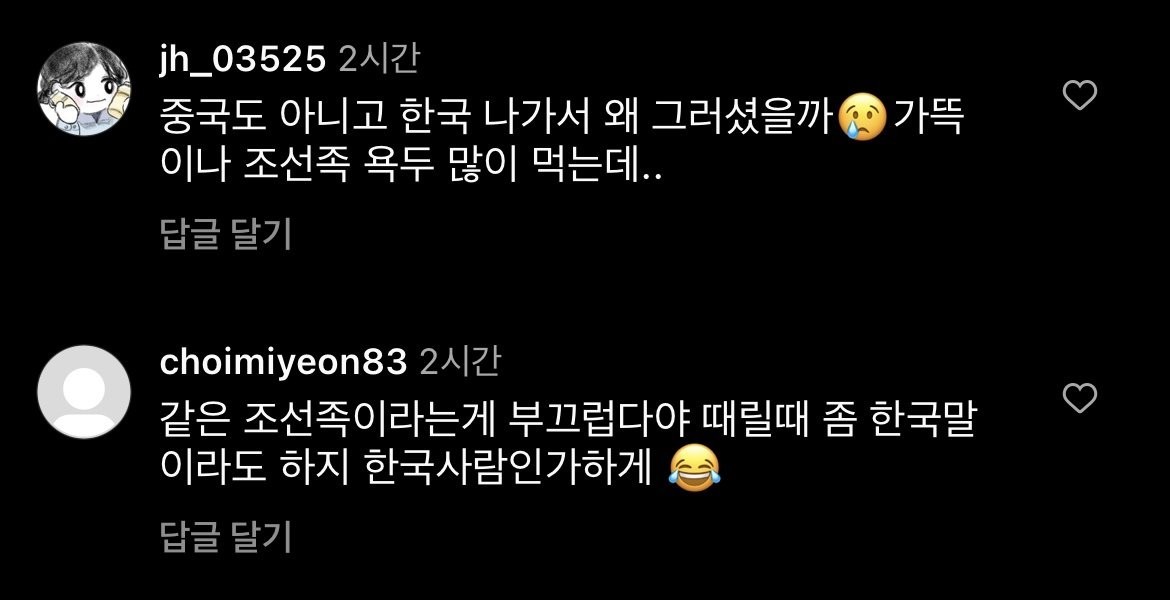Click the laughing tears emoji in second comment
The image size is (1170, 600).
click(x=694, y=469)
